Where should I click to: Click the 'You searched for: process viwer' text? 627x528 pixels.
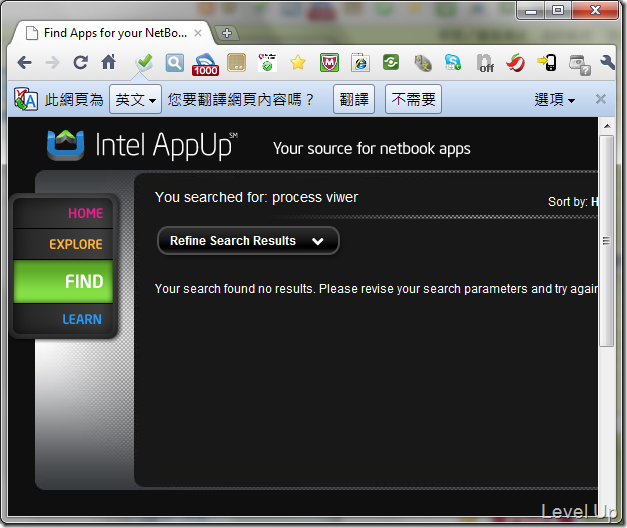256,197
